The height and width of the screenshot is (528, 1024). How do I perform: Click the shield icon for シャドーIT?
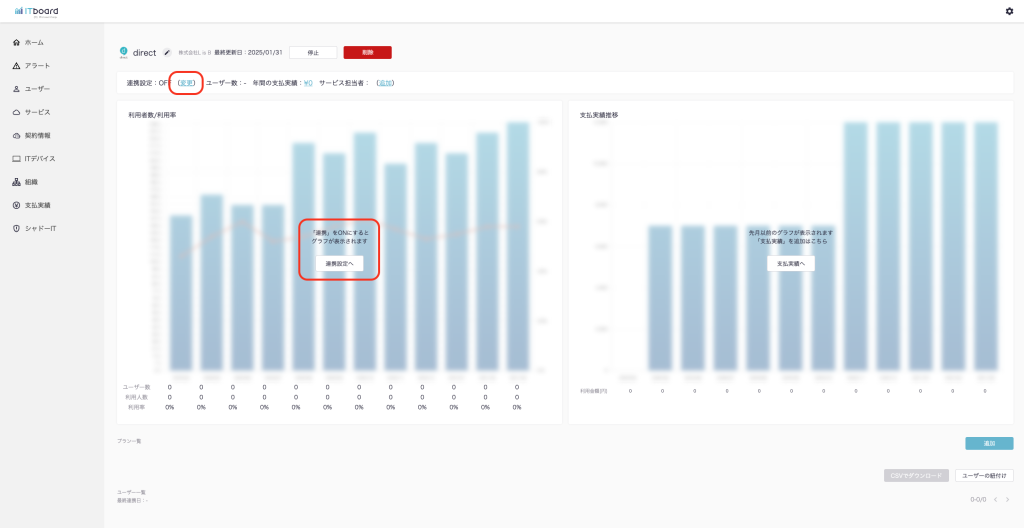(x=16, y=228)
